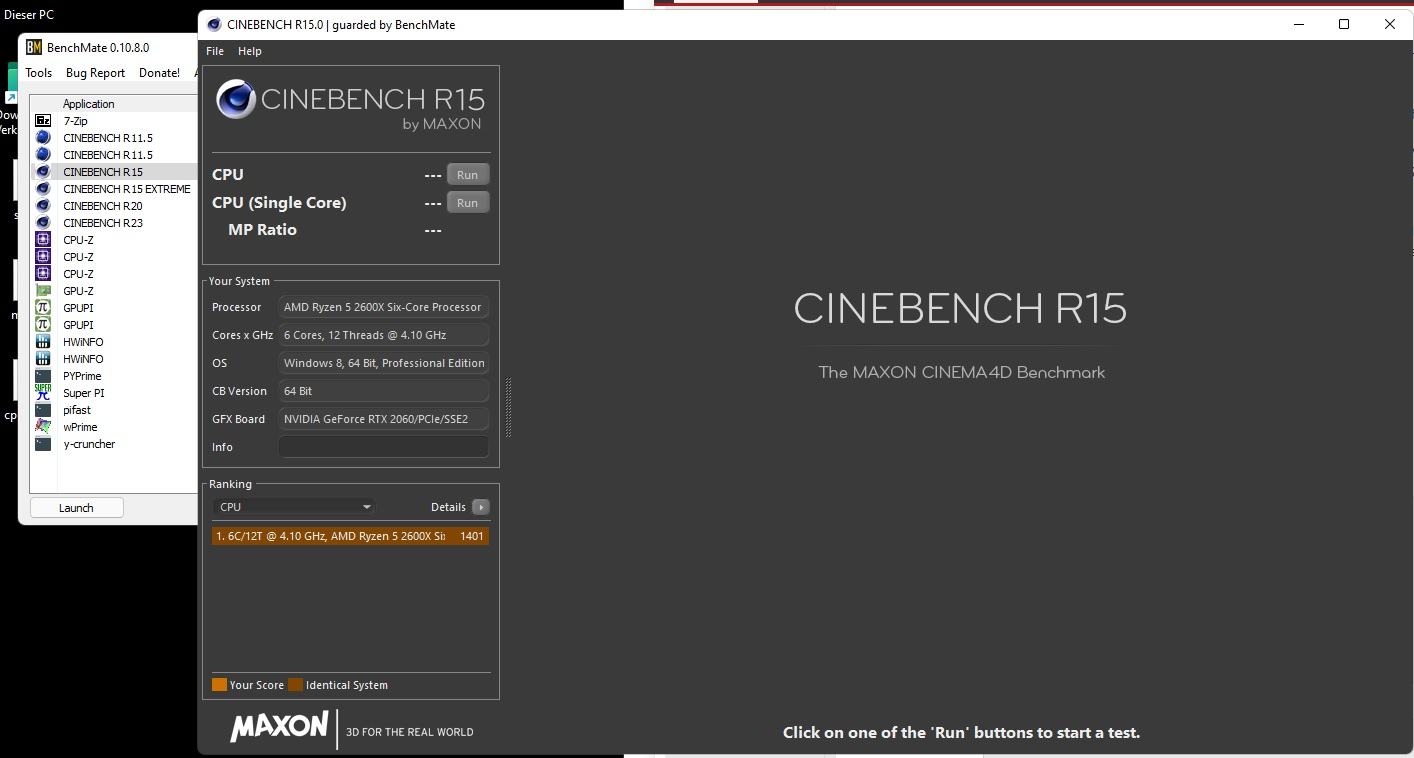Select y-cruncher in the BenchMate list
The image size is (1414, 758).
(89, 444)
